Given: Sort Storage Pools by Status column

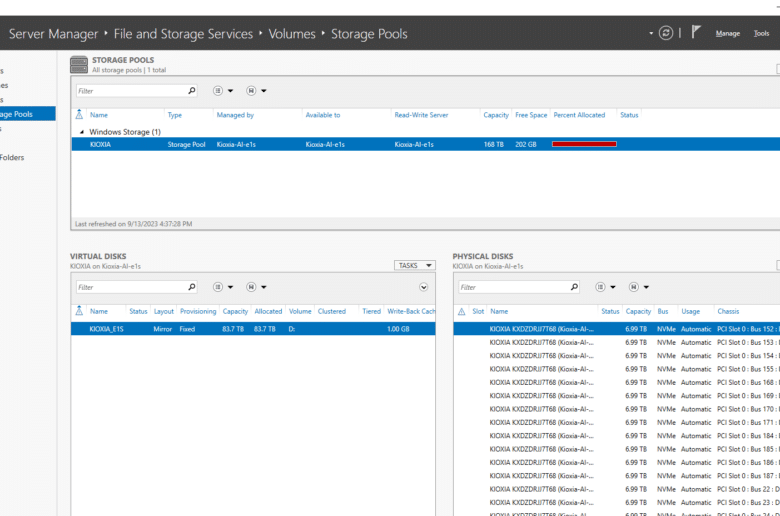Looking at the screenshot, I should pos(629,115).
